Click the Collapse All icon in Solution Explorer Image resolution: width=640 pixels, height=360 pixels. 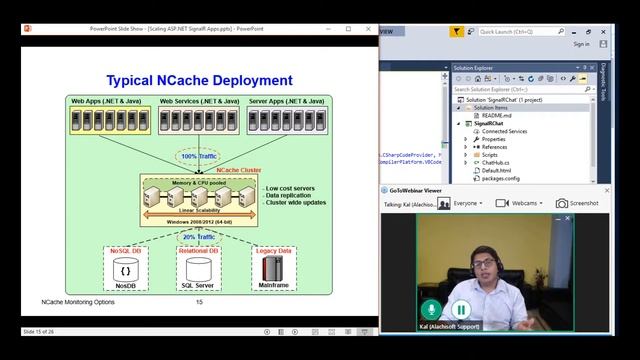(540, 79)
